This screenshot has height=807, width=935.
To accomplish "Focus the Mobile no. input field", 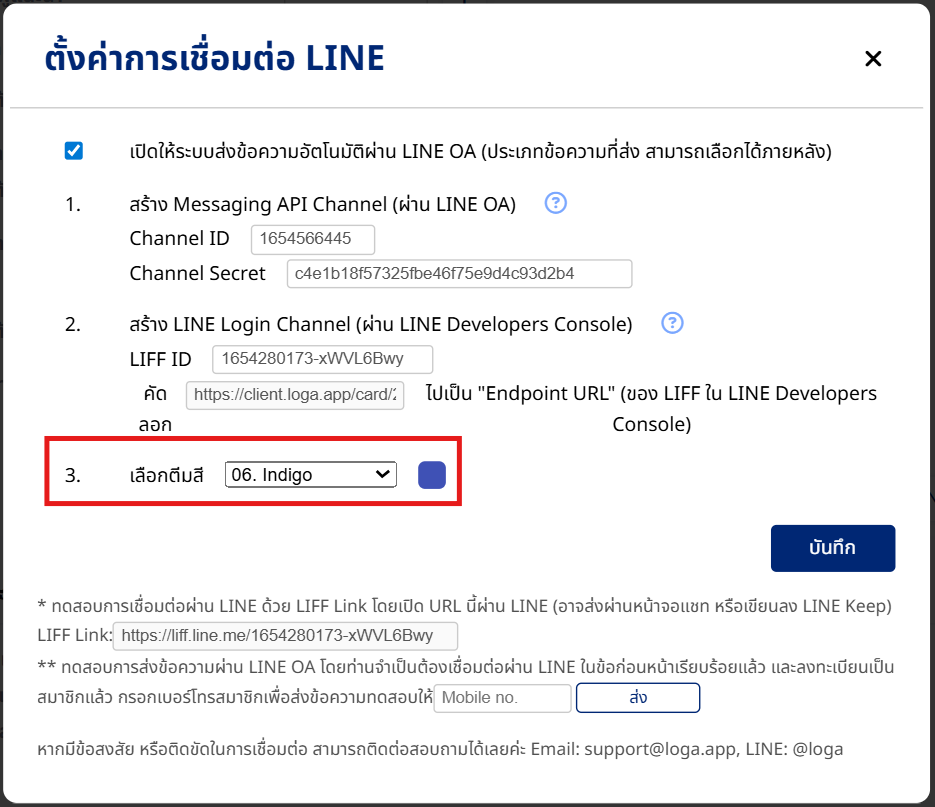I will point(503,698).
